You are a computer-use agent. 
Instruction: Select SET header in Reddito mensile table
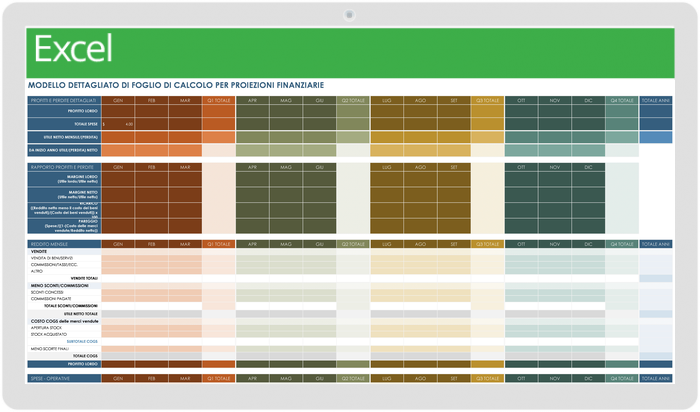click(454, 244)
